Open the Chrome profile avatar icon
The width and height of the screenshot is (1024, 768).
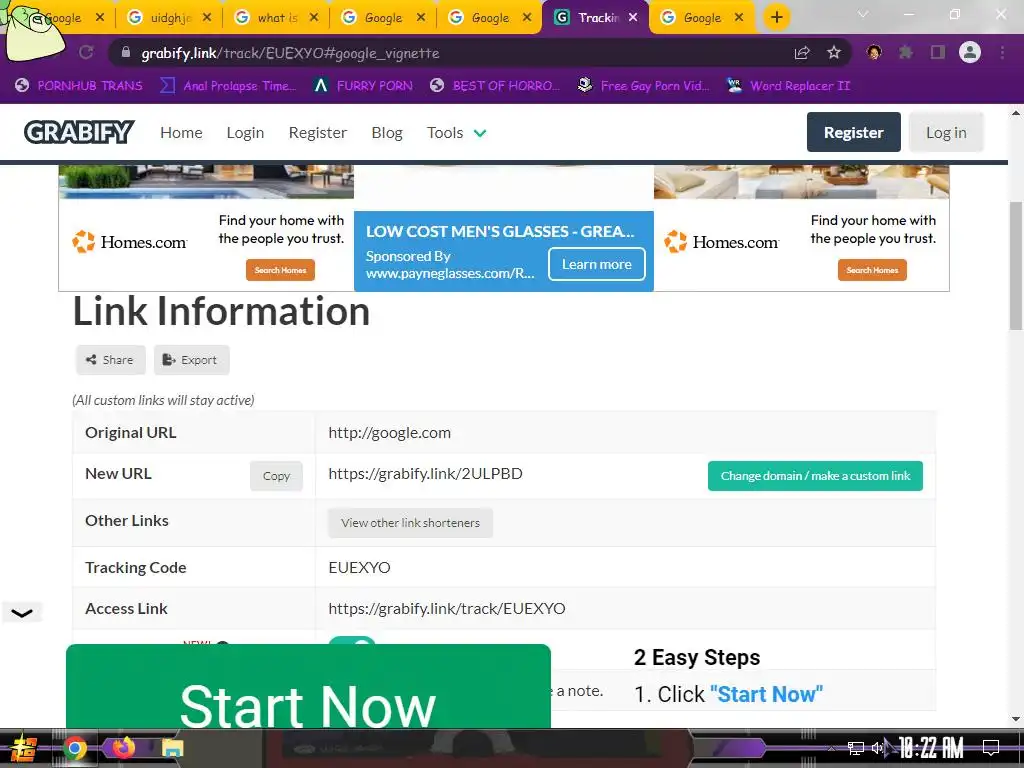coord(970,52)
